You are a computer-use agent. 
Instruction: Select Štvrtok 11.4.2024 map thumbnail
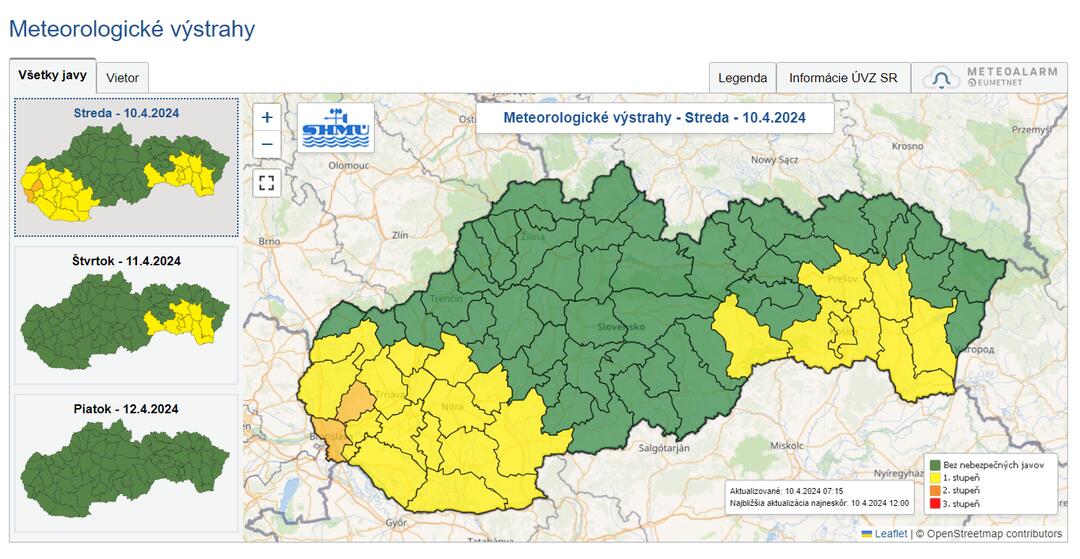pos(126,315)
